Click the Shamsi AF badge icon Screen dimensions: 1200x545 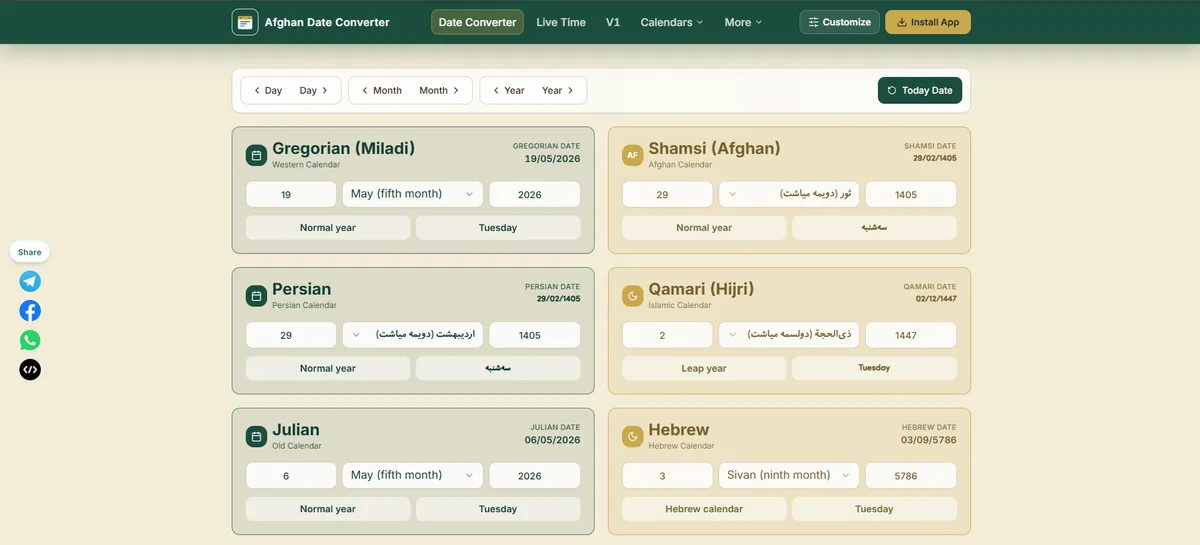click(632, 155)
